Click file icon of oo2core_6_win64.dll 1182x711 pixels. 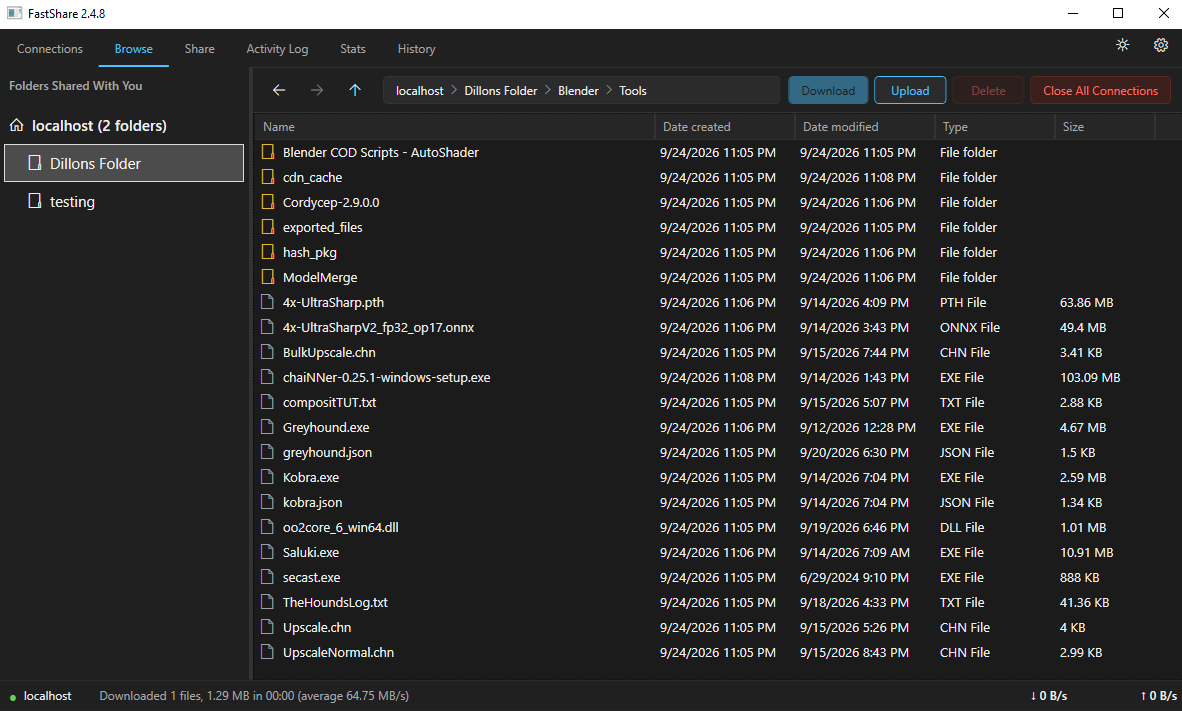click(x=267, y=527)
